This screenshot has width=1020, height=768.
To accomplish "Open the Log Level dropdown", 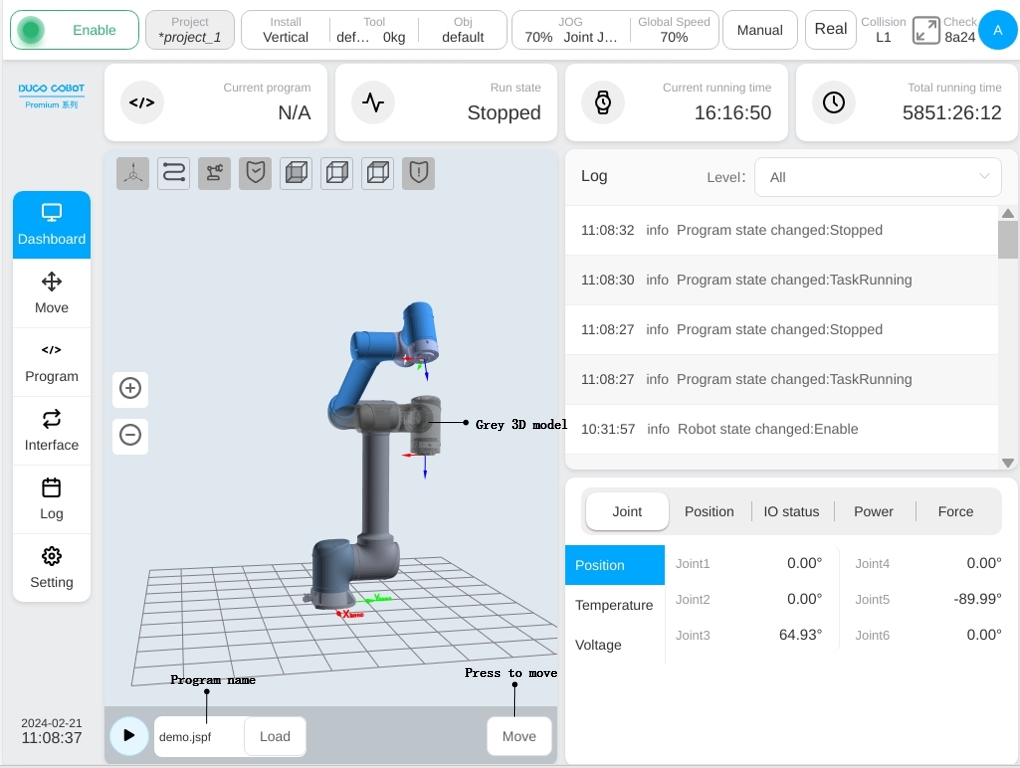I will (878, 177).
